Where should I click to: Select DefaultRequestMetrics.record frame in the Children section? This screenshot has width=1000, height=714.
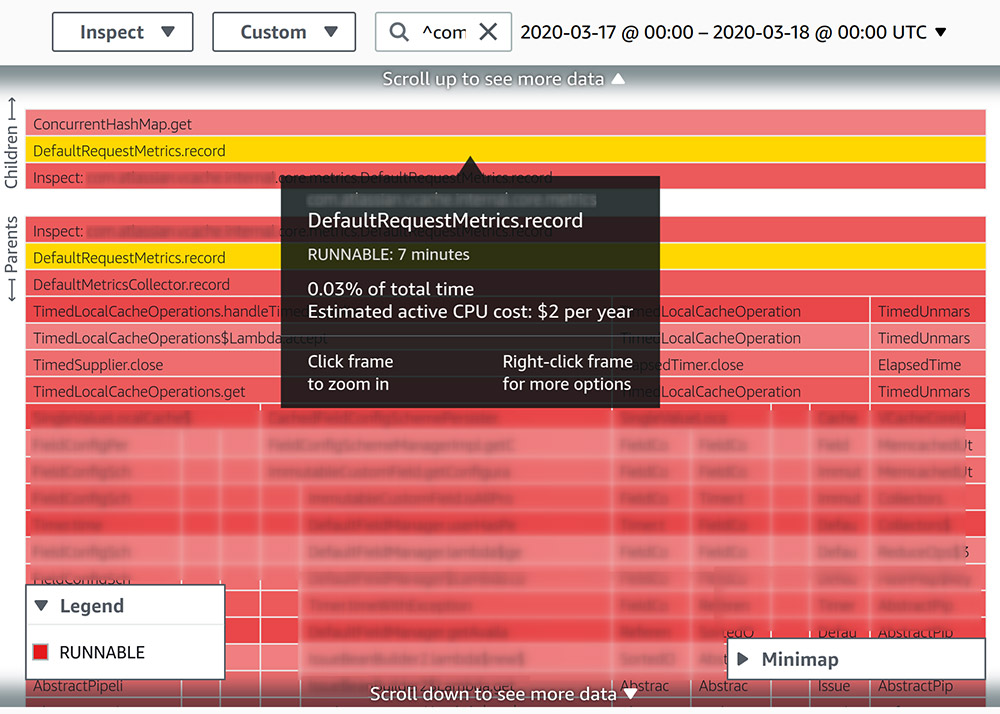pyautogui.click(x=505, y=150)
